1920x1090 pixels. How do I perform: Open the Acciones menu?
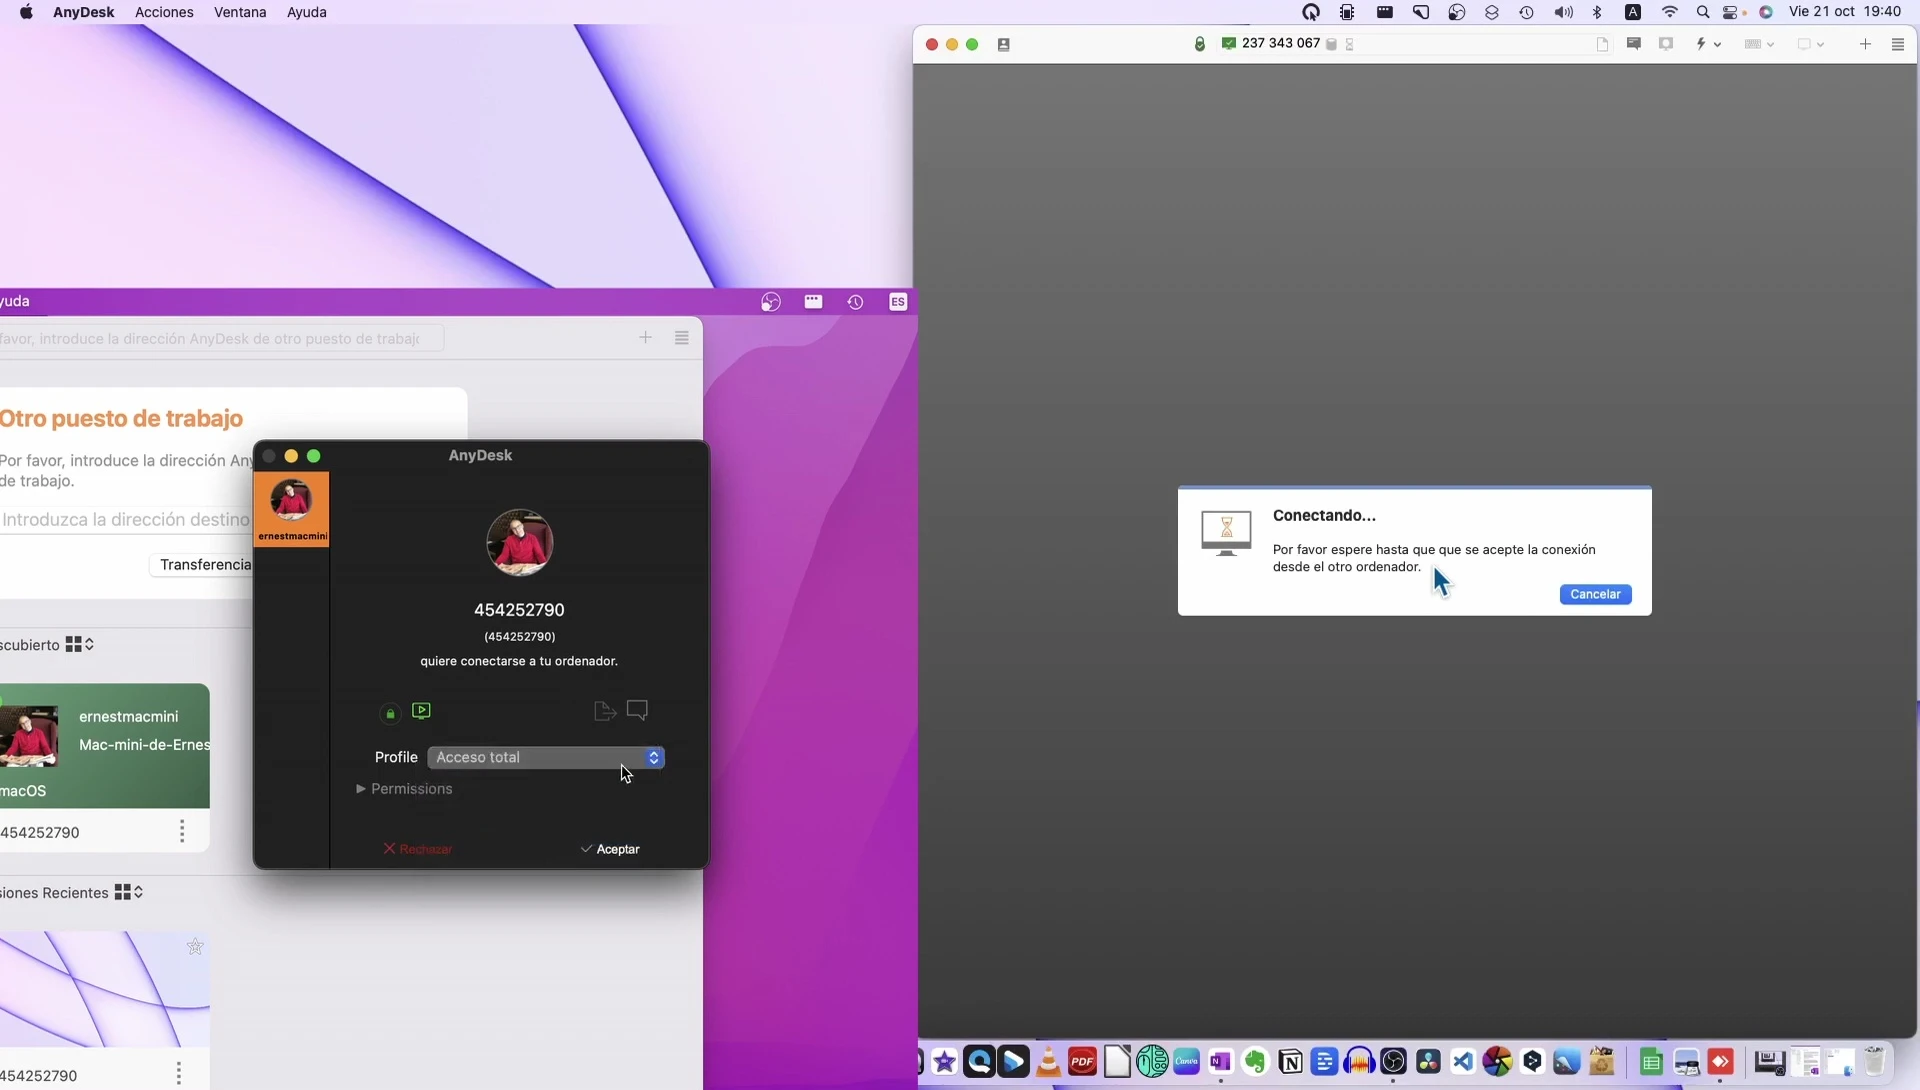(x=164, y=12)
